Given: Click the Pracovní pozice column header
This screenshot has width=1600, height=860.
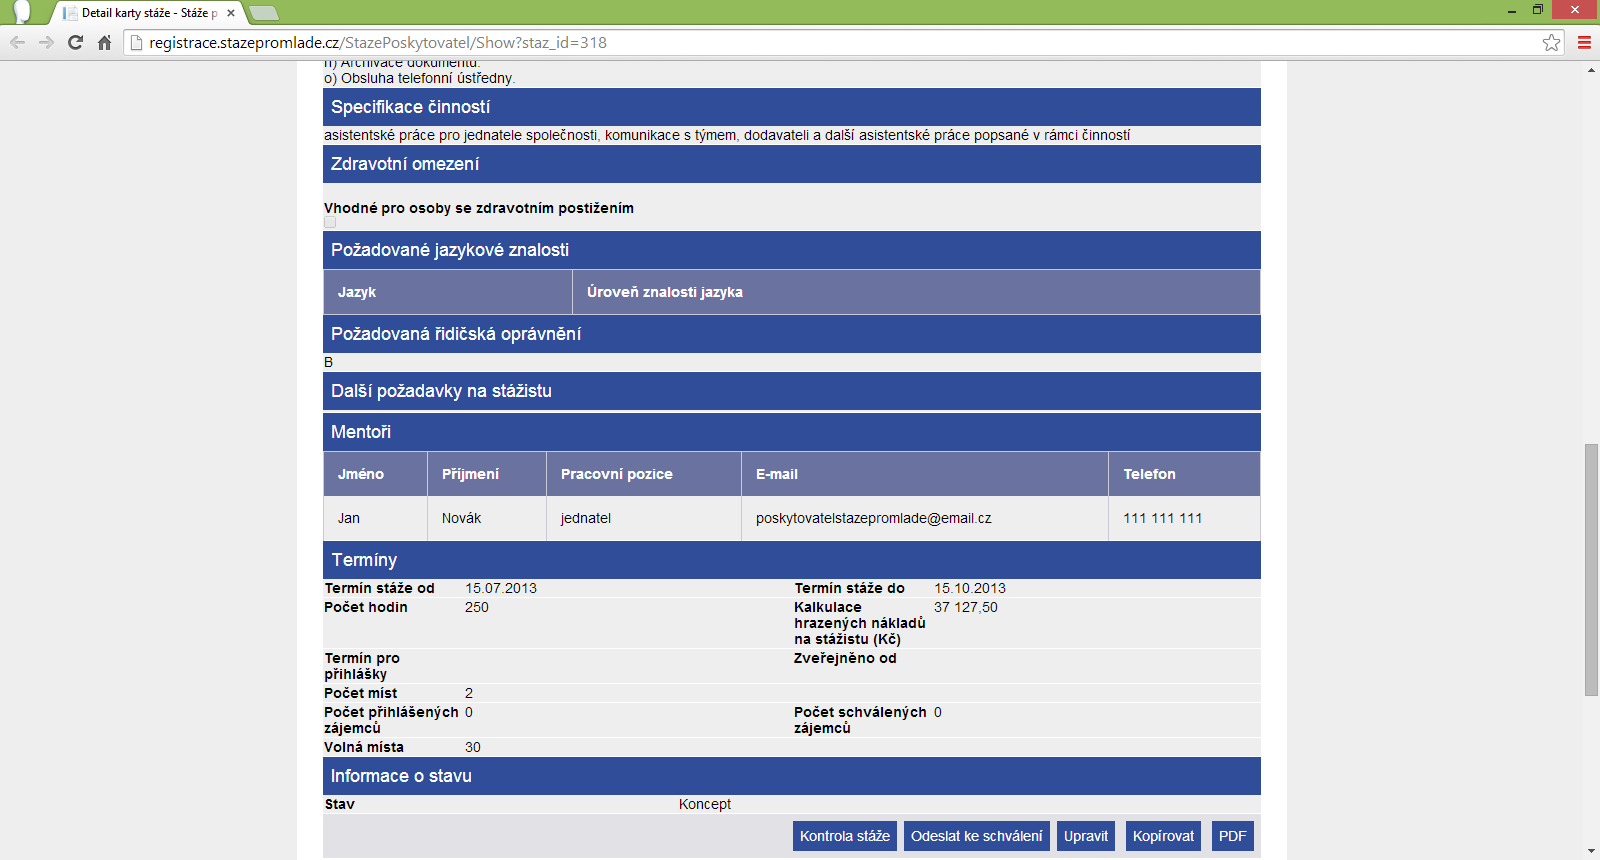Looking at the screenshot, I should pyautogui.click(x=644, y=474).
